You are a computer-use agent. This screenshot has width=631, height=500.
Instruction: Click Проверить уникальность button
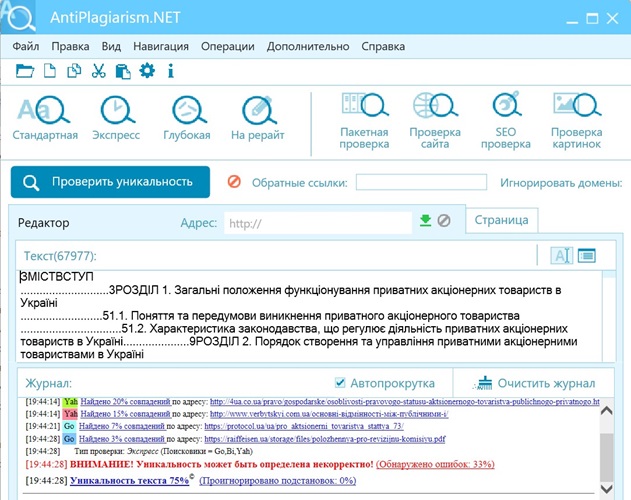(110, 182)
